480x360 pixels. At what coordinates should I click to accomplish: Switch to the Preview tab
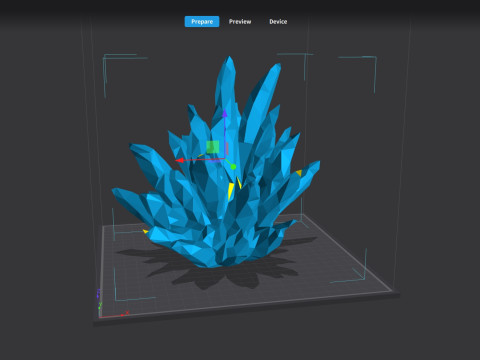(x=240, y=22)
